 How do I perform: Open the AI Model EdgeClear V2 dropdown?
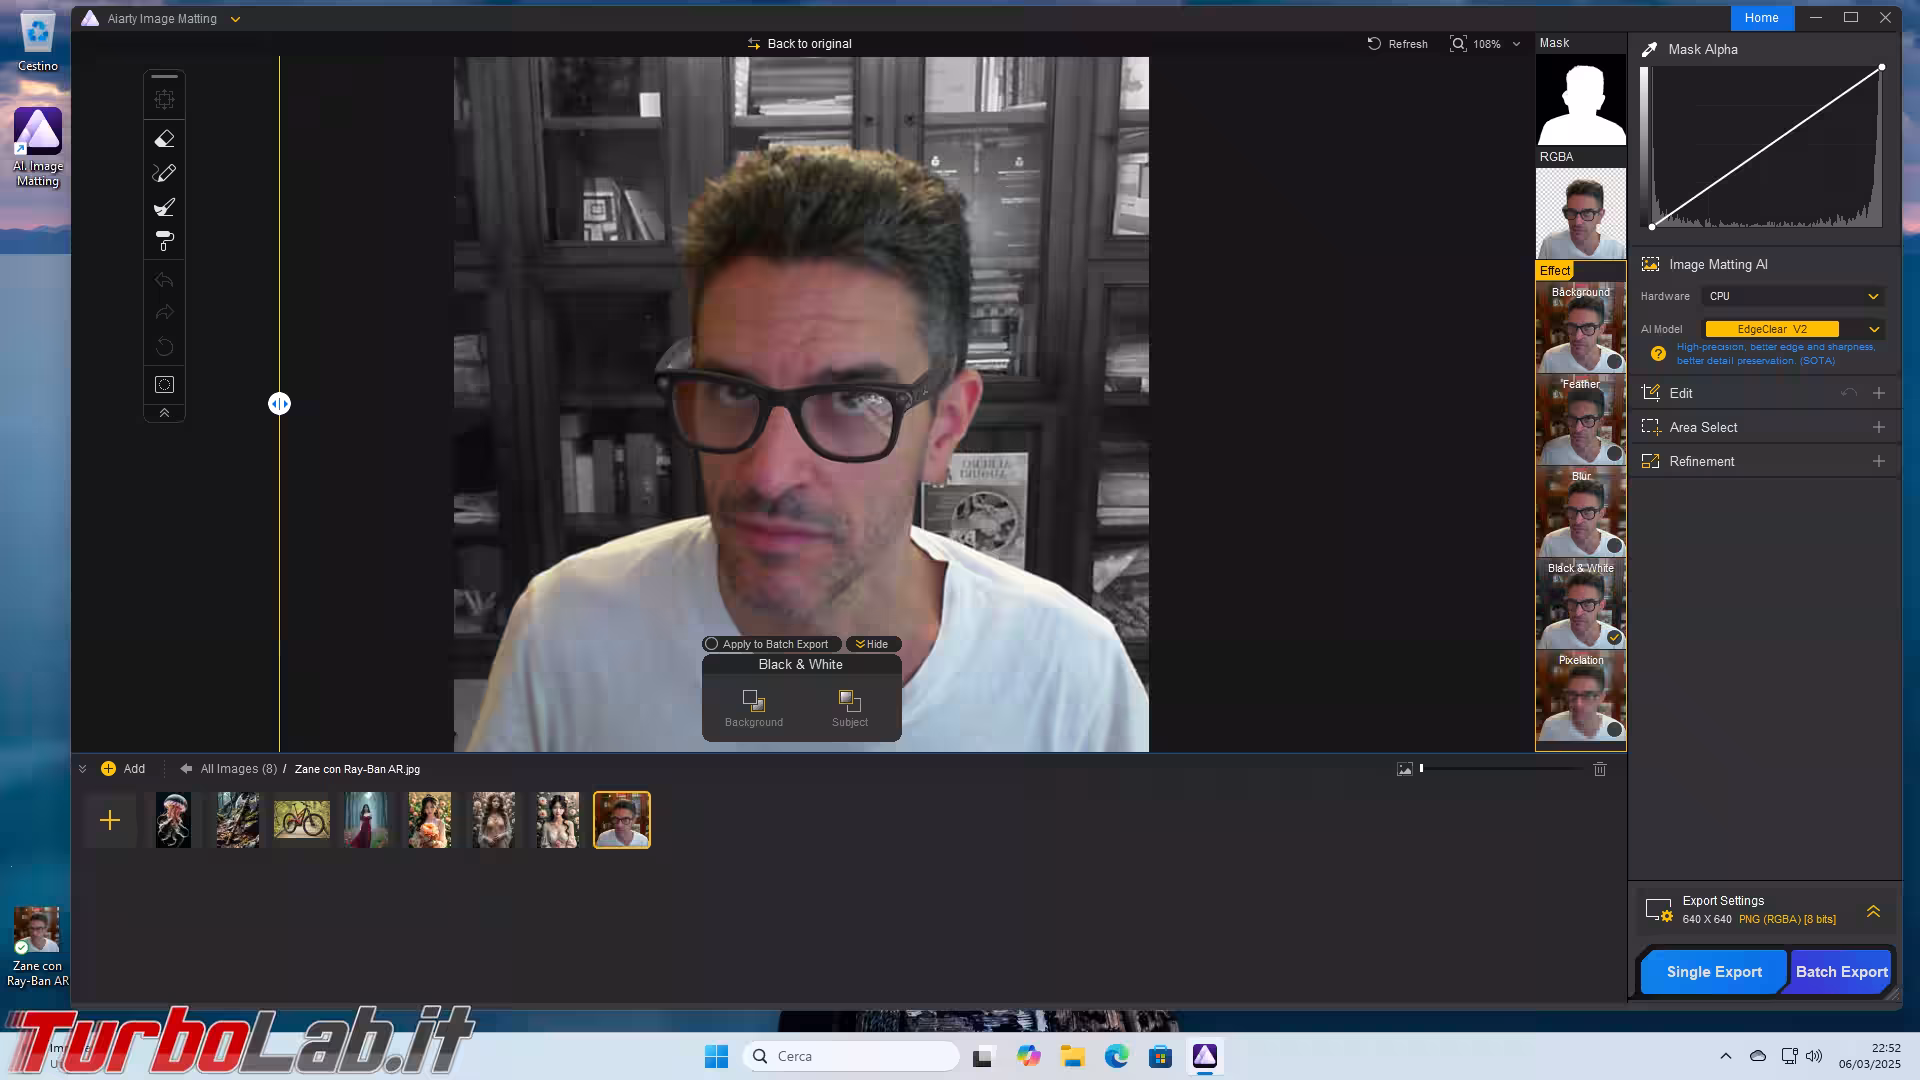click(x=1874, y=329)
